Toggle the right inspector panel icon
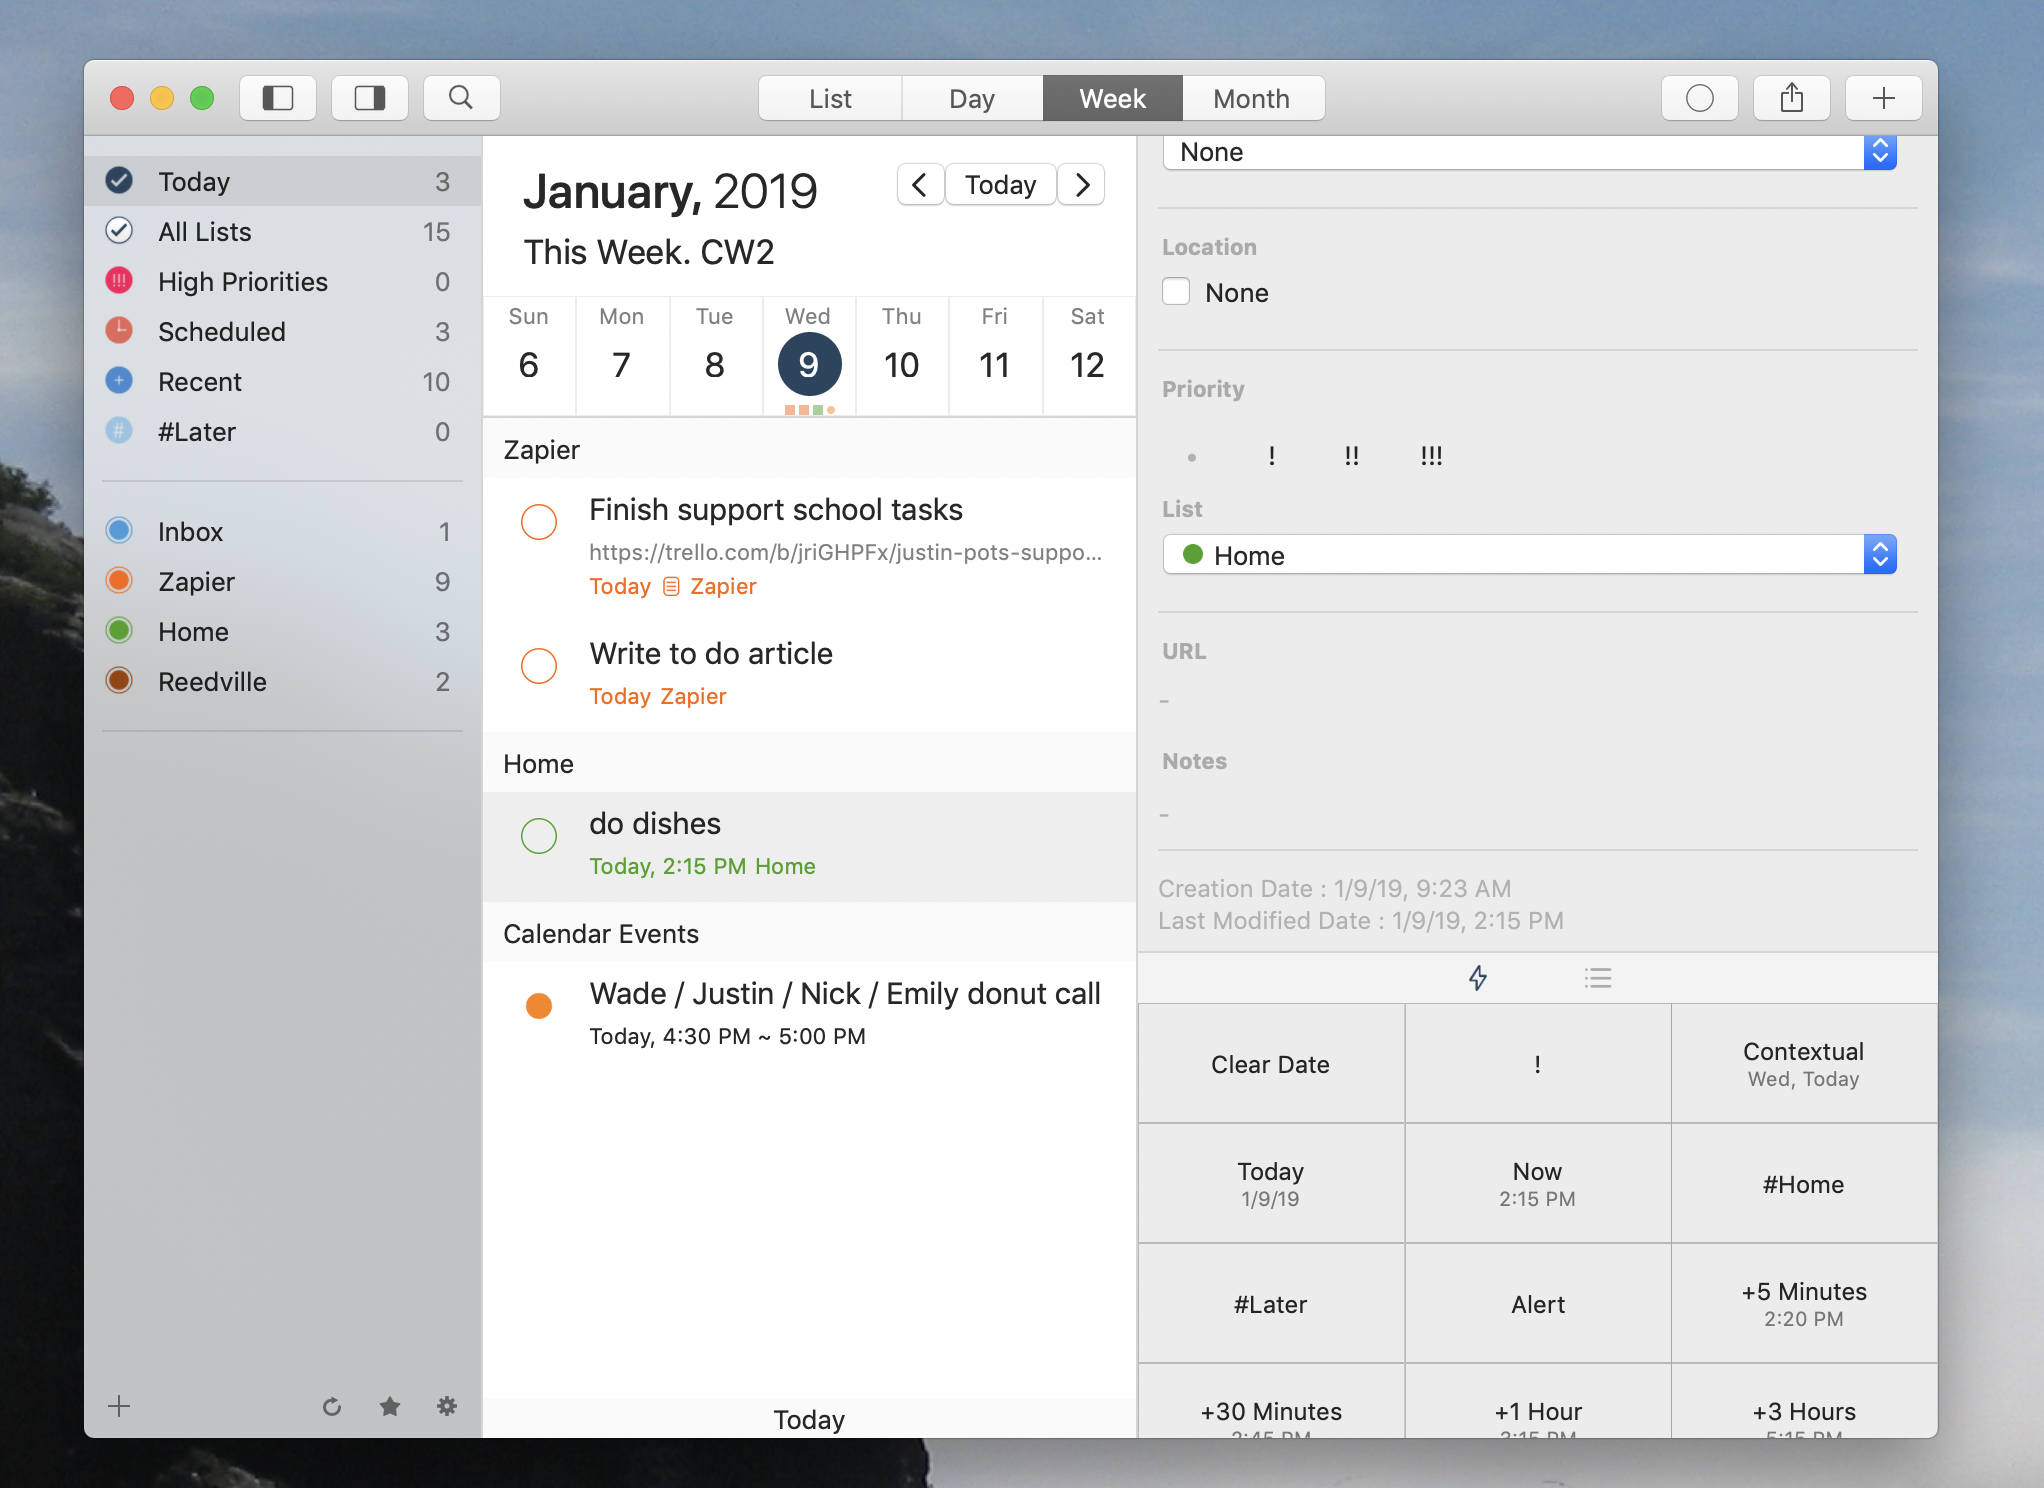 tap(369, 98)
